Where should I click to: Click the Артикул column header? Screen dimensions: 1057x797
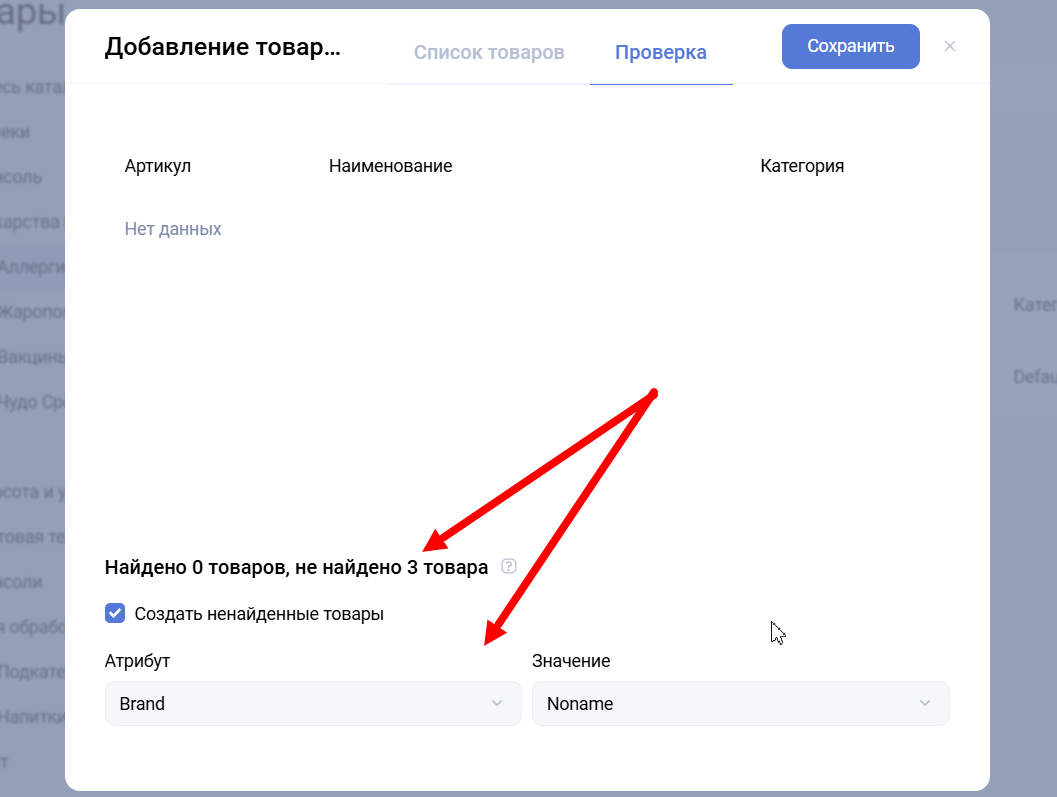pos(157,166)
